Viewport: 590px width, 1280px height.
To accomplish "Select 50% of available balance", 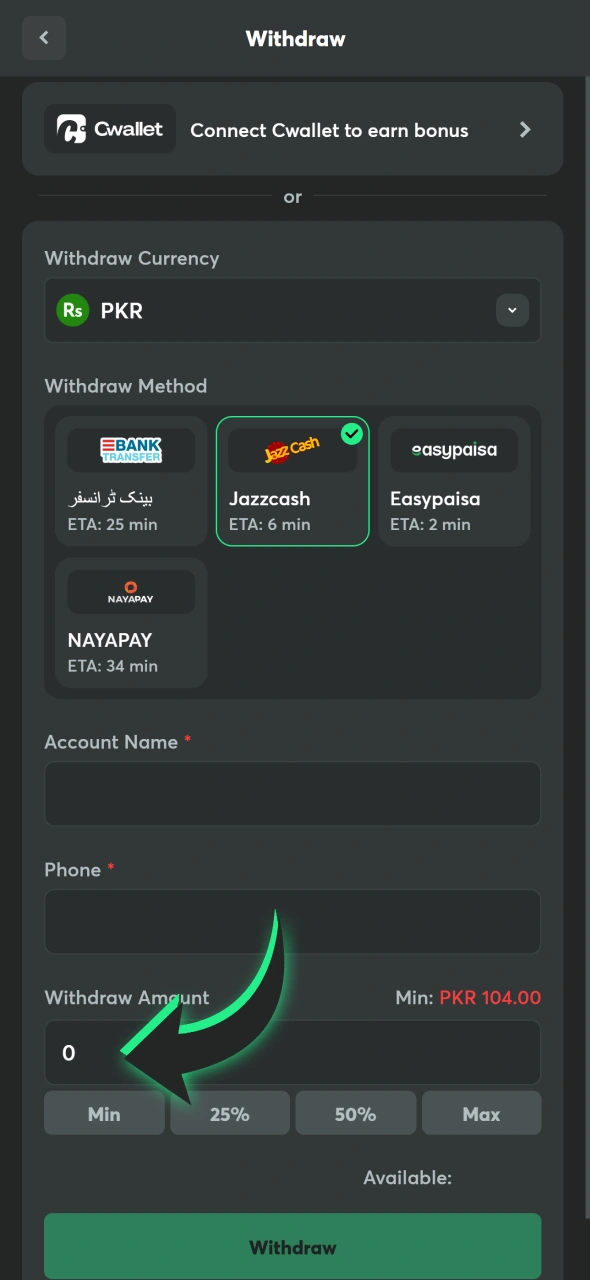I will [355, 1113].
